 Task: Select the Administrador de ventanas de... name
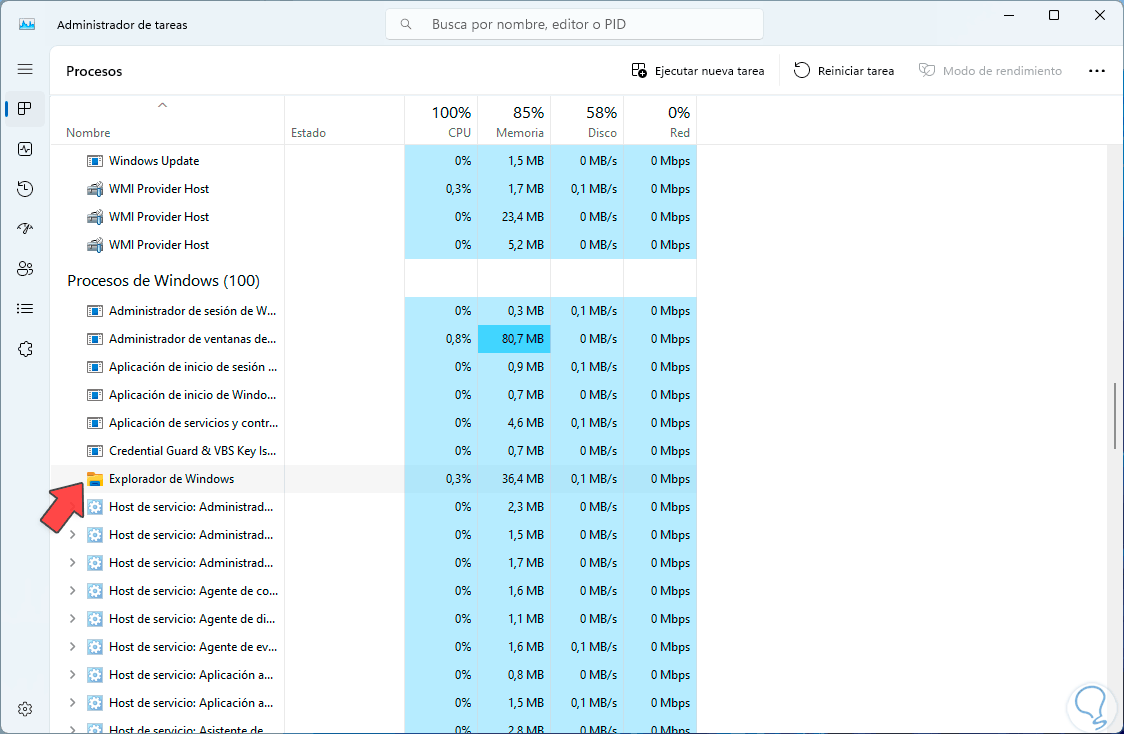pyautogui.click(x=192, y=339)
